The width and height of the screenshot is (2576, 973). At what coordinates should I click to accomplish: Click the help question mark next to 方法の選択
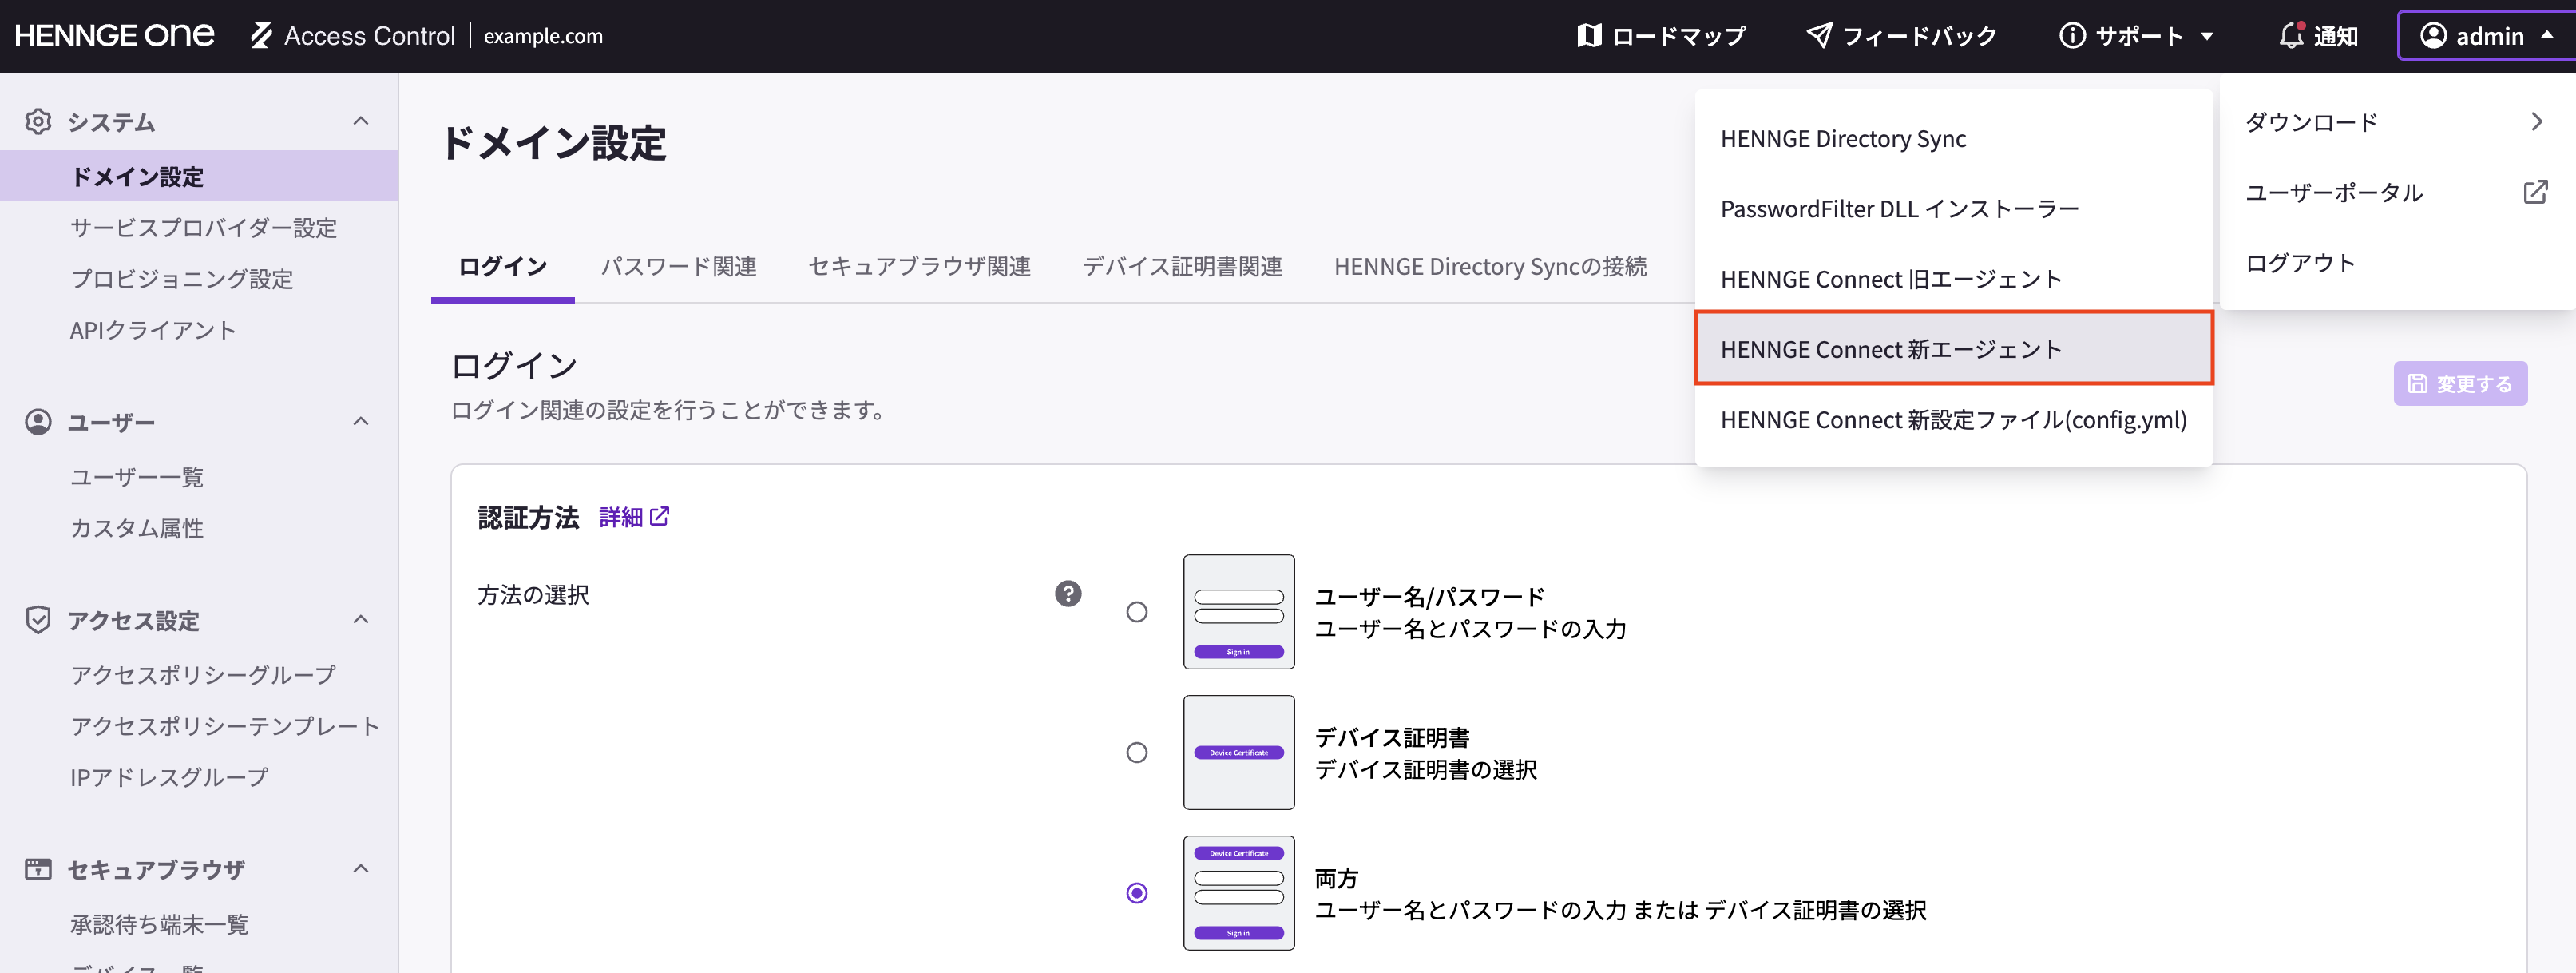[1069, 594]
